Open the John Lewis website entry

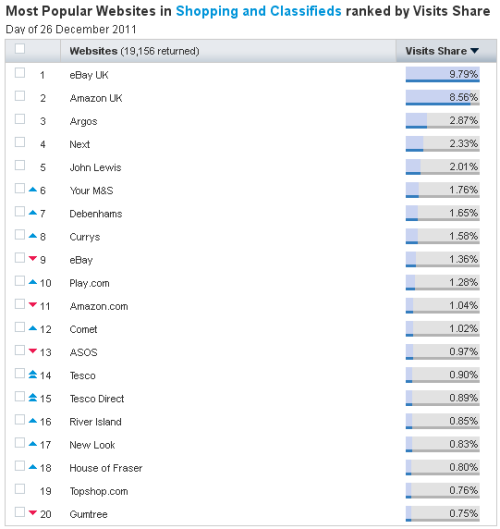95,168
